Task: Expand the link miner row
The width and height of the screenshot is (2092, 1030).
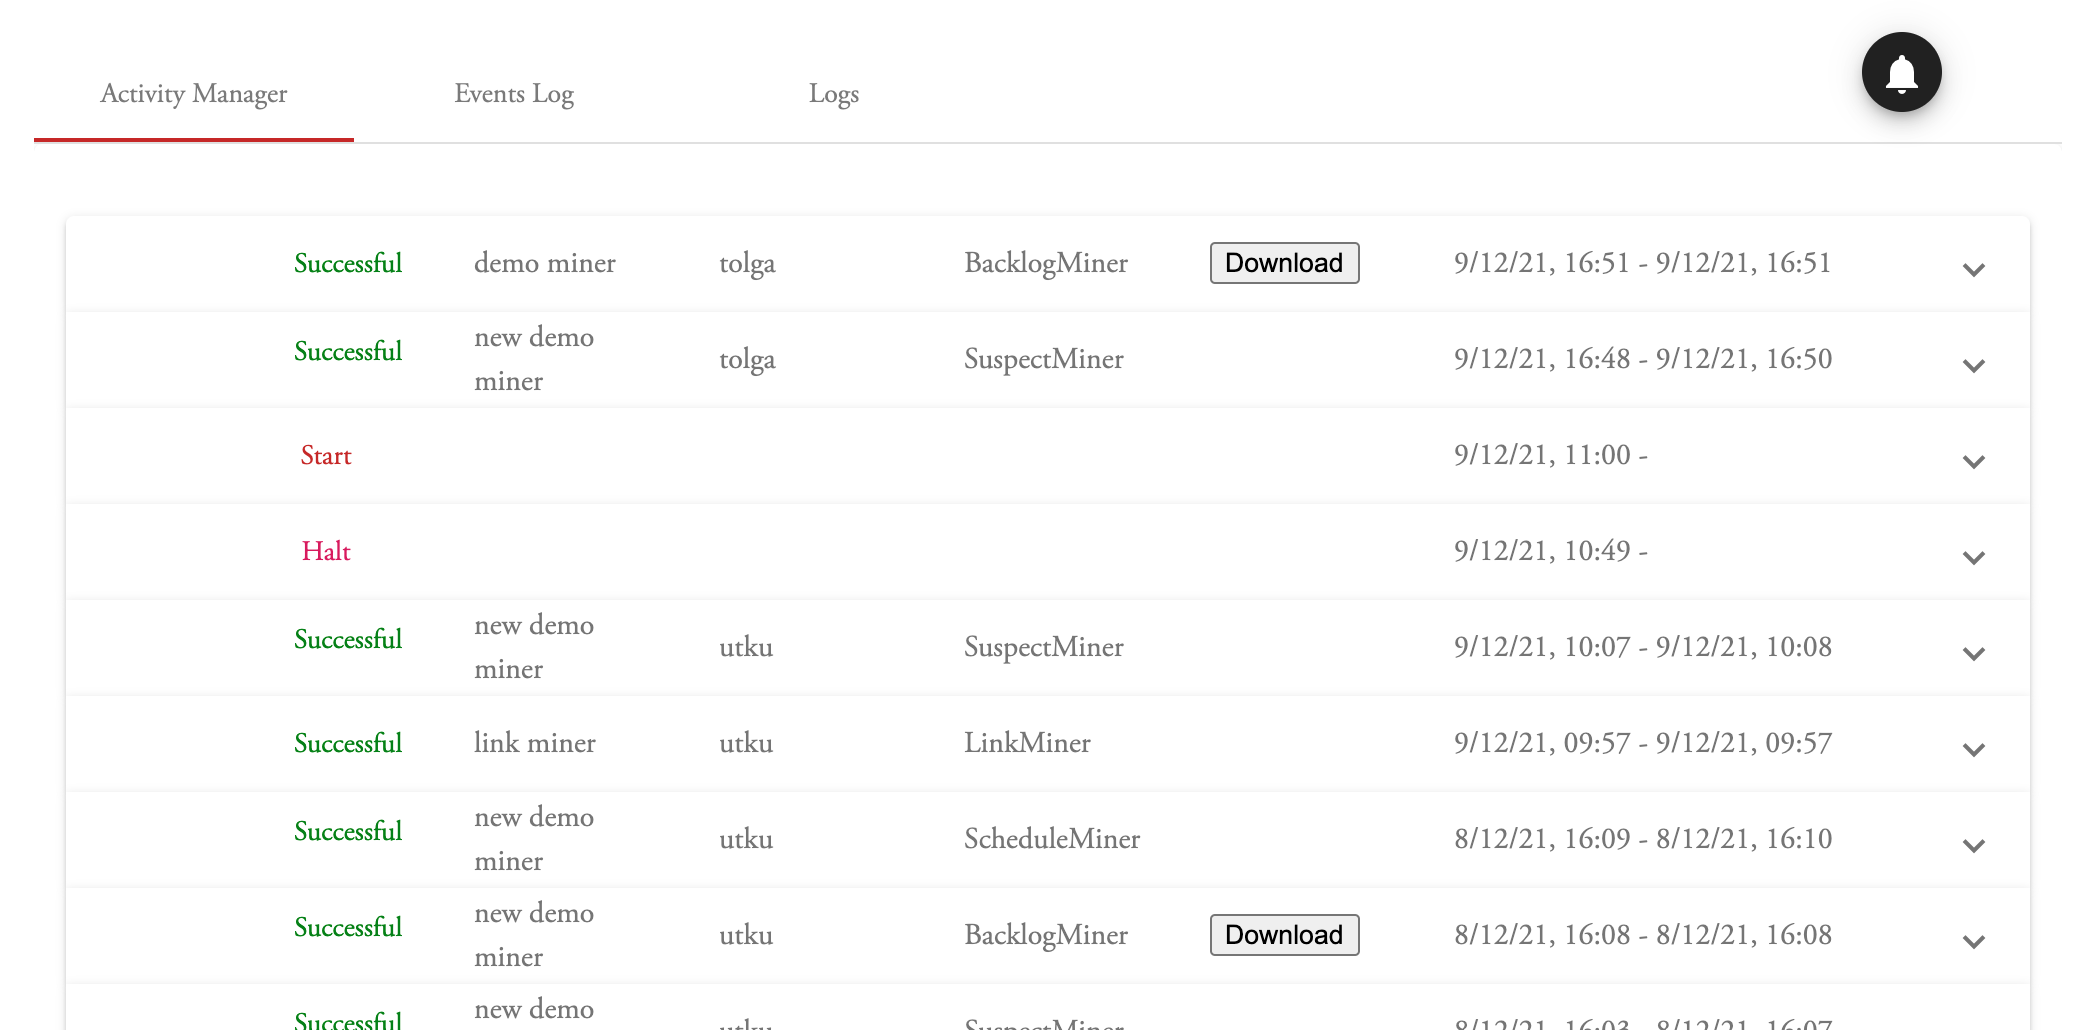Action: point(1973,749)
